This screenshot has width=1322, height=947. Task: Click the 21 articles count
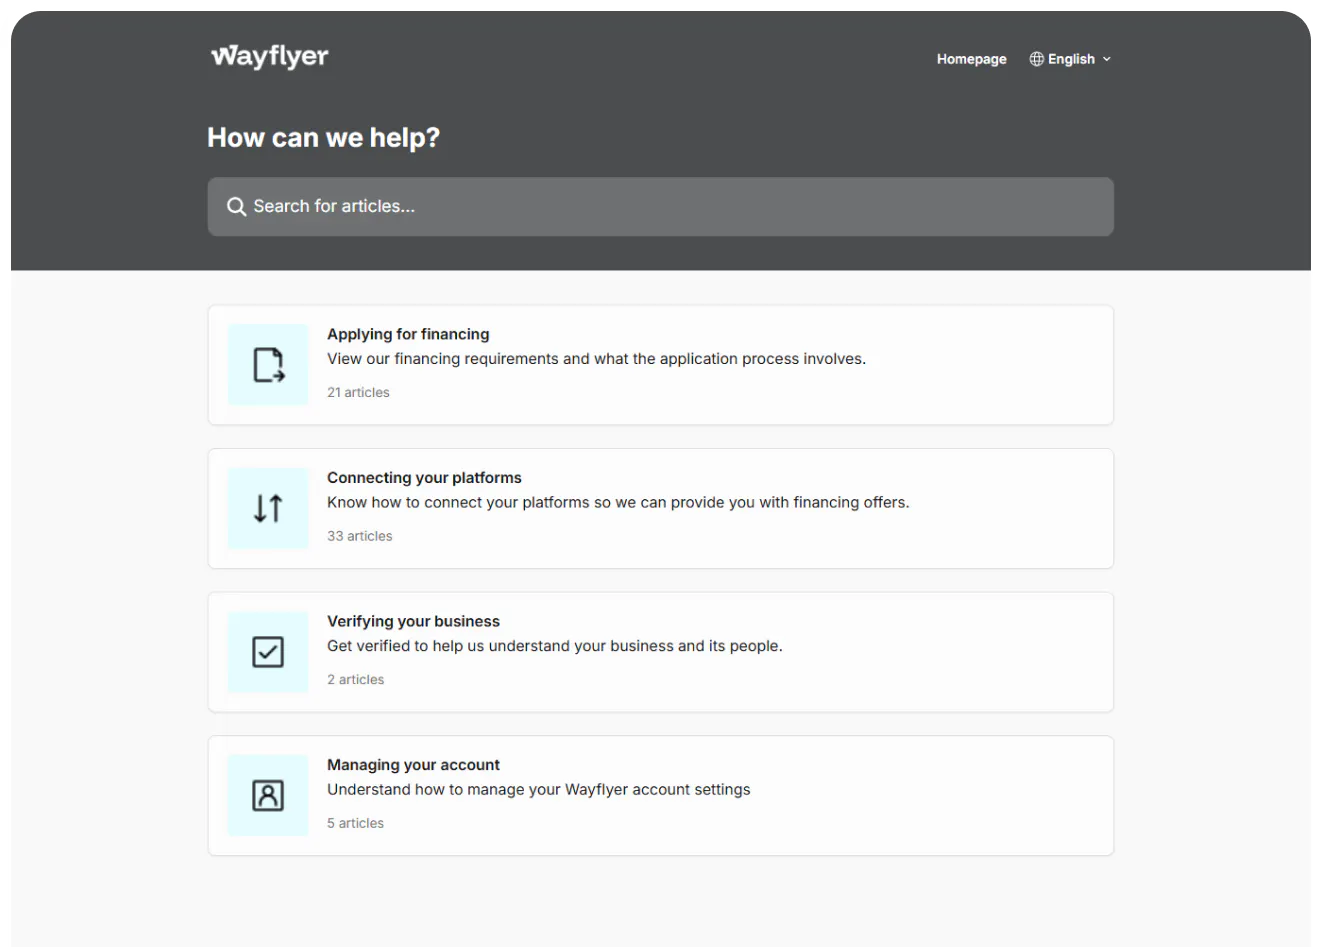pos(358,392)
